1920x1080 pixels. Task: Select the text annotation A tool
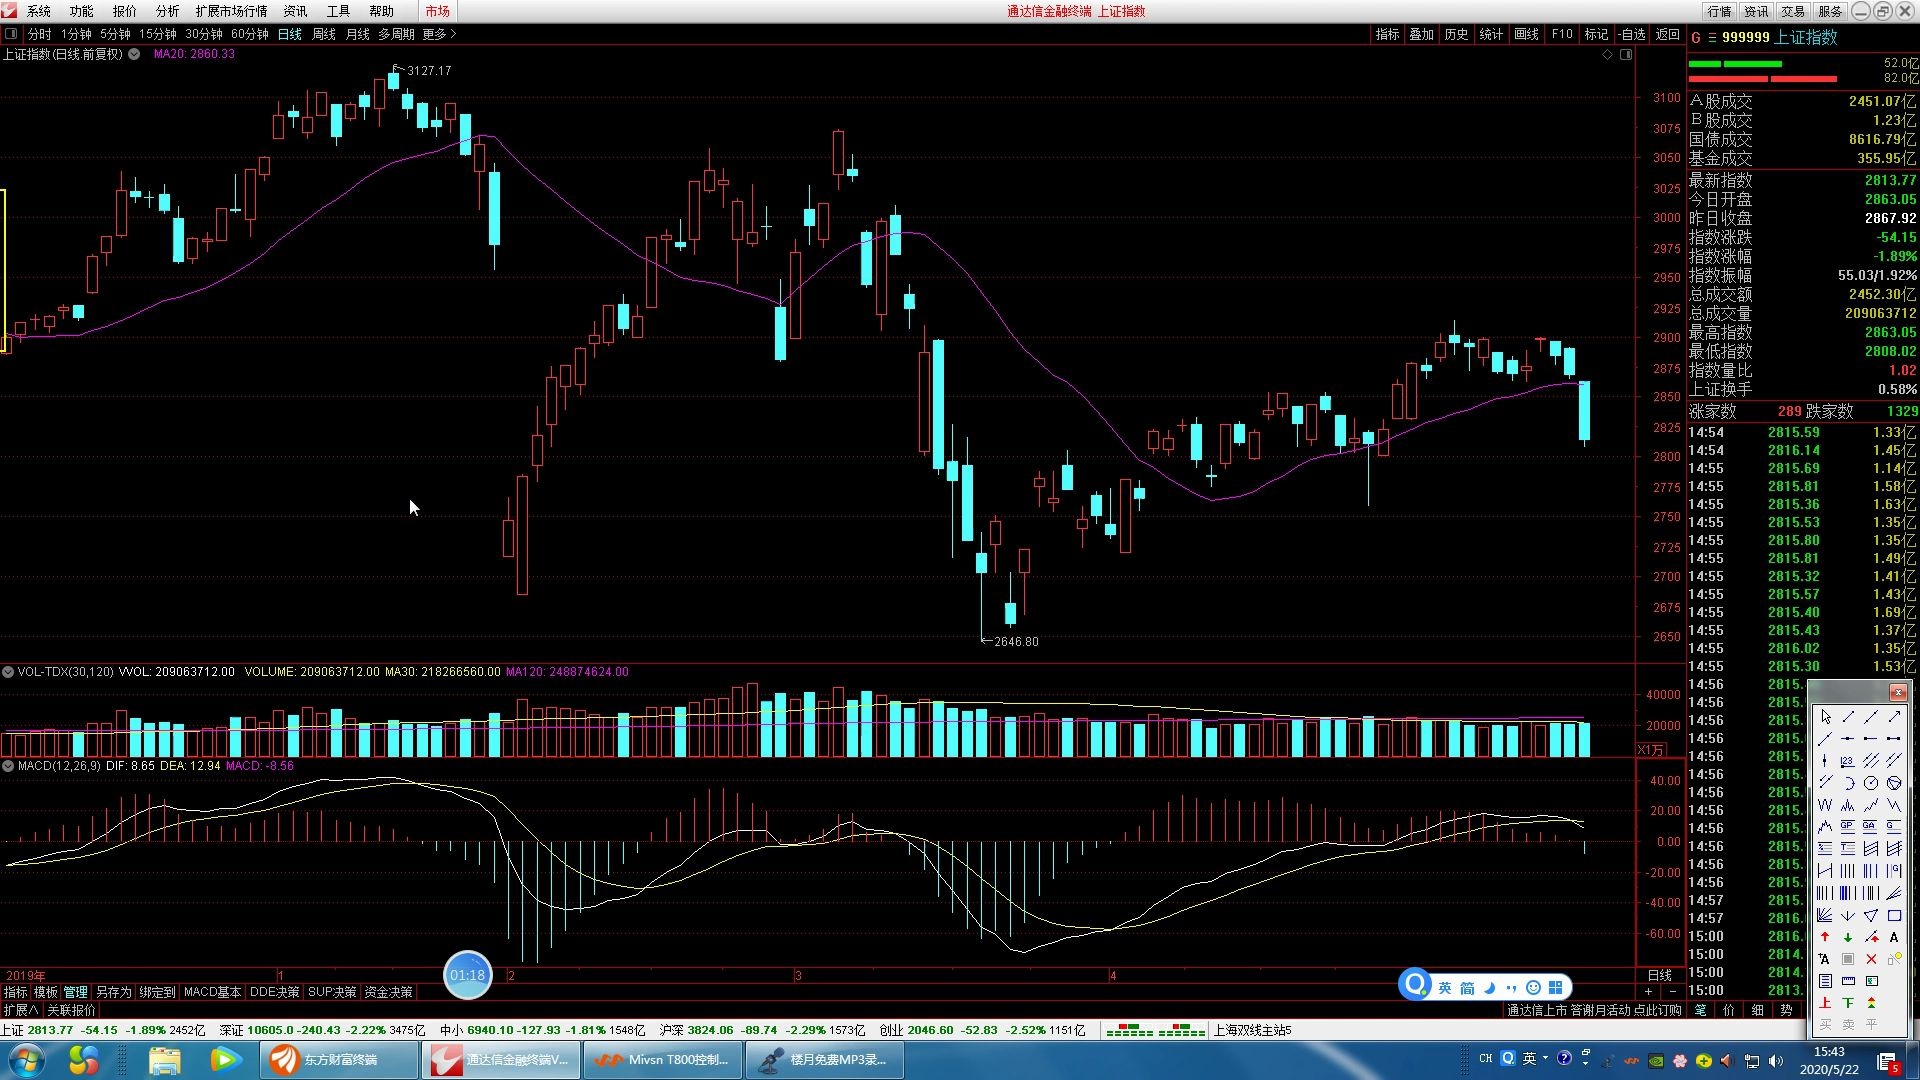[x=1894, y=938]
